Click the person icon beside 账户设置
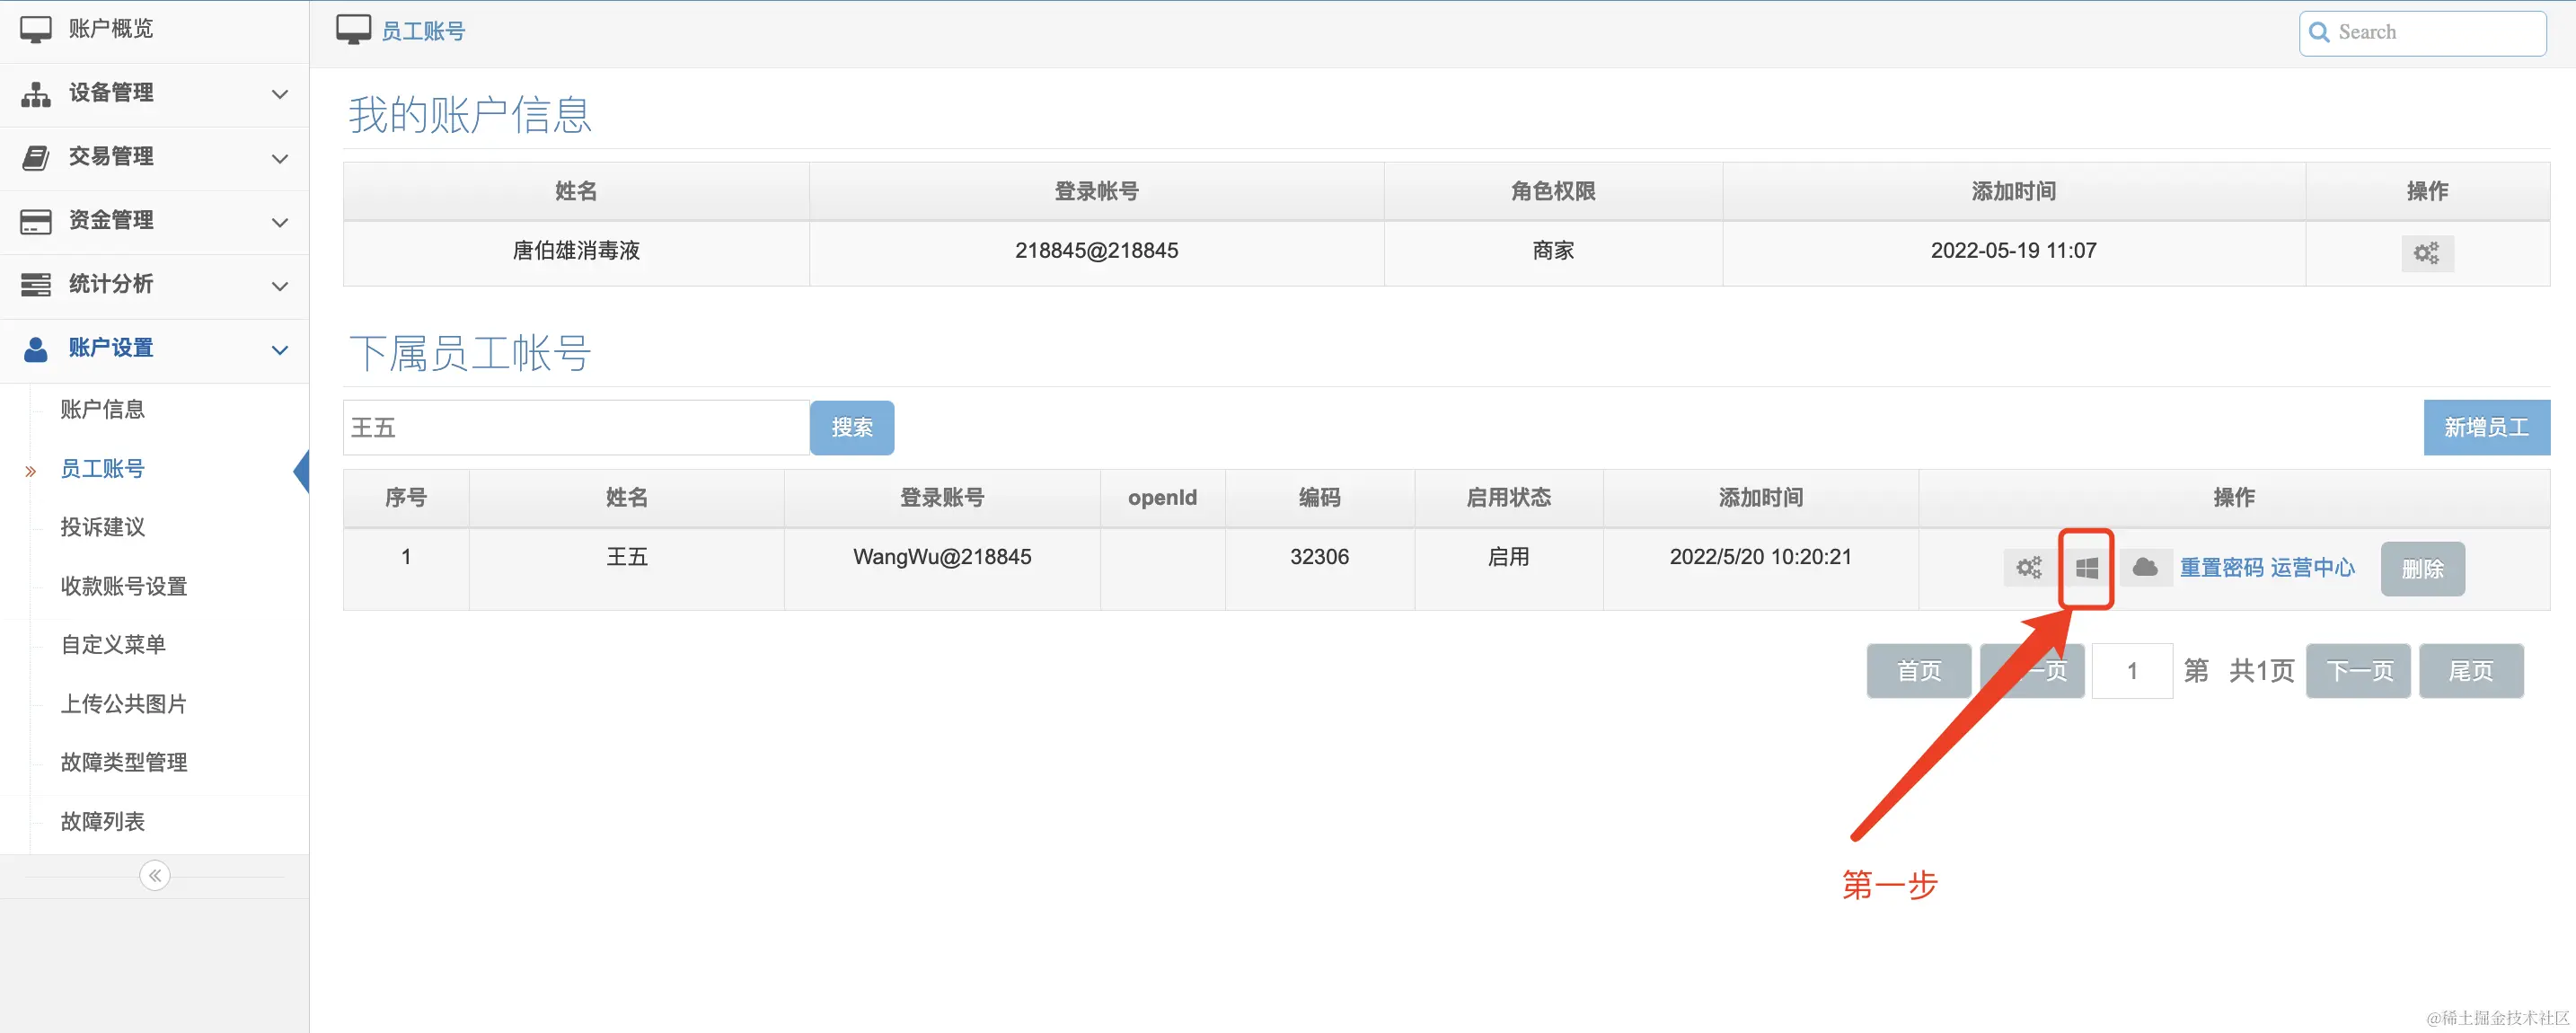2576x1033 pixels. [36, 349]
